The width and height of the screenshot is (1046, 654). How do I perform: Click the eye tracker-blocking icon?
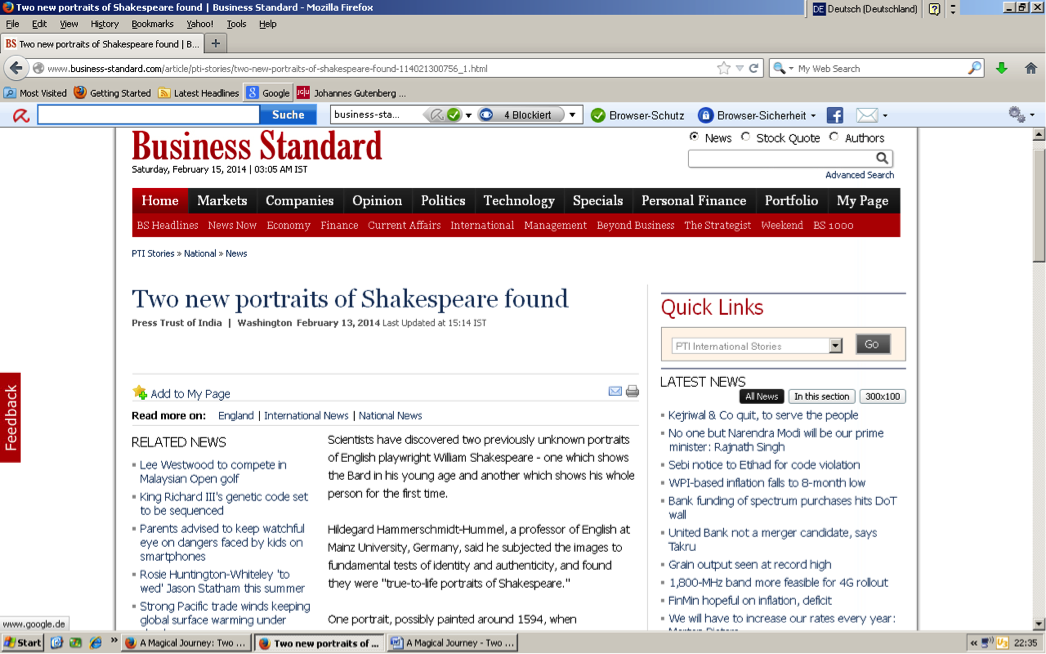click(486, 115)
